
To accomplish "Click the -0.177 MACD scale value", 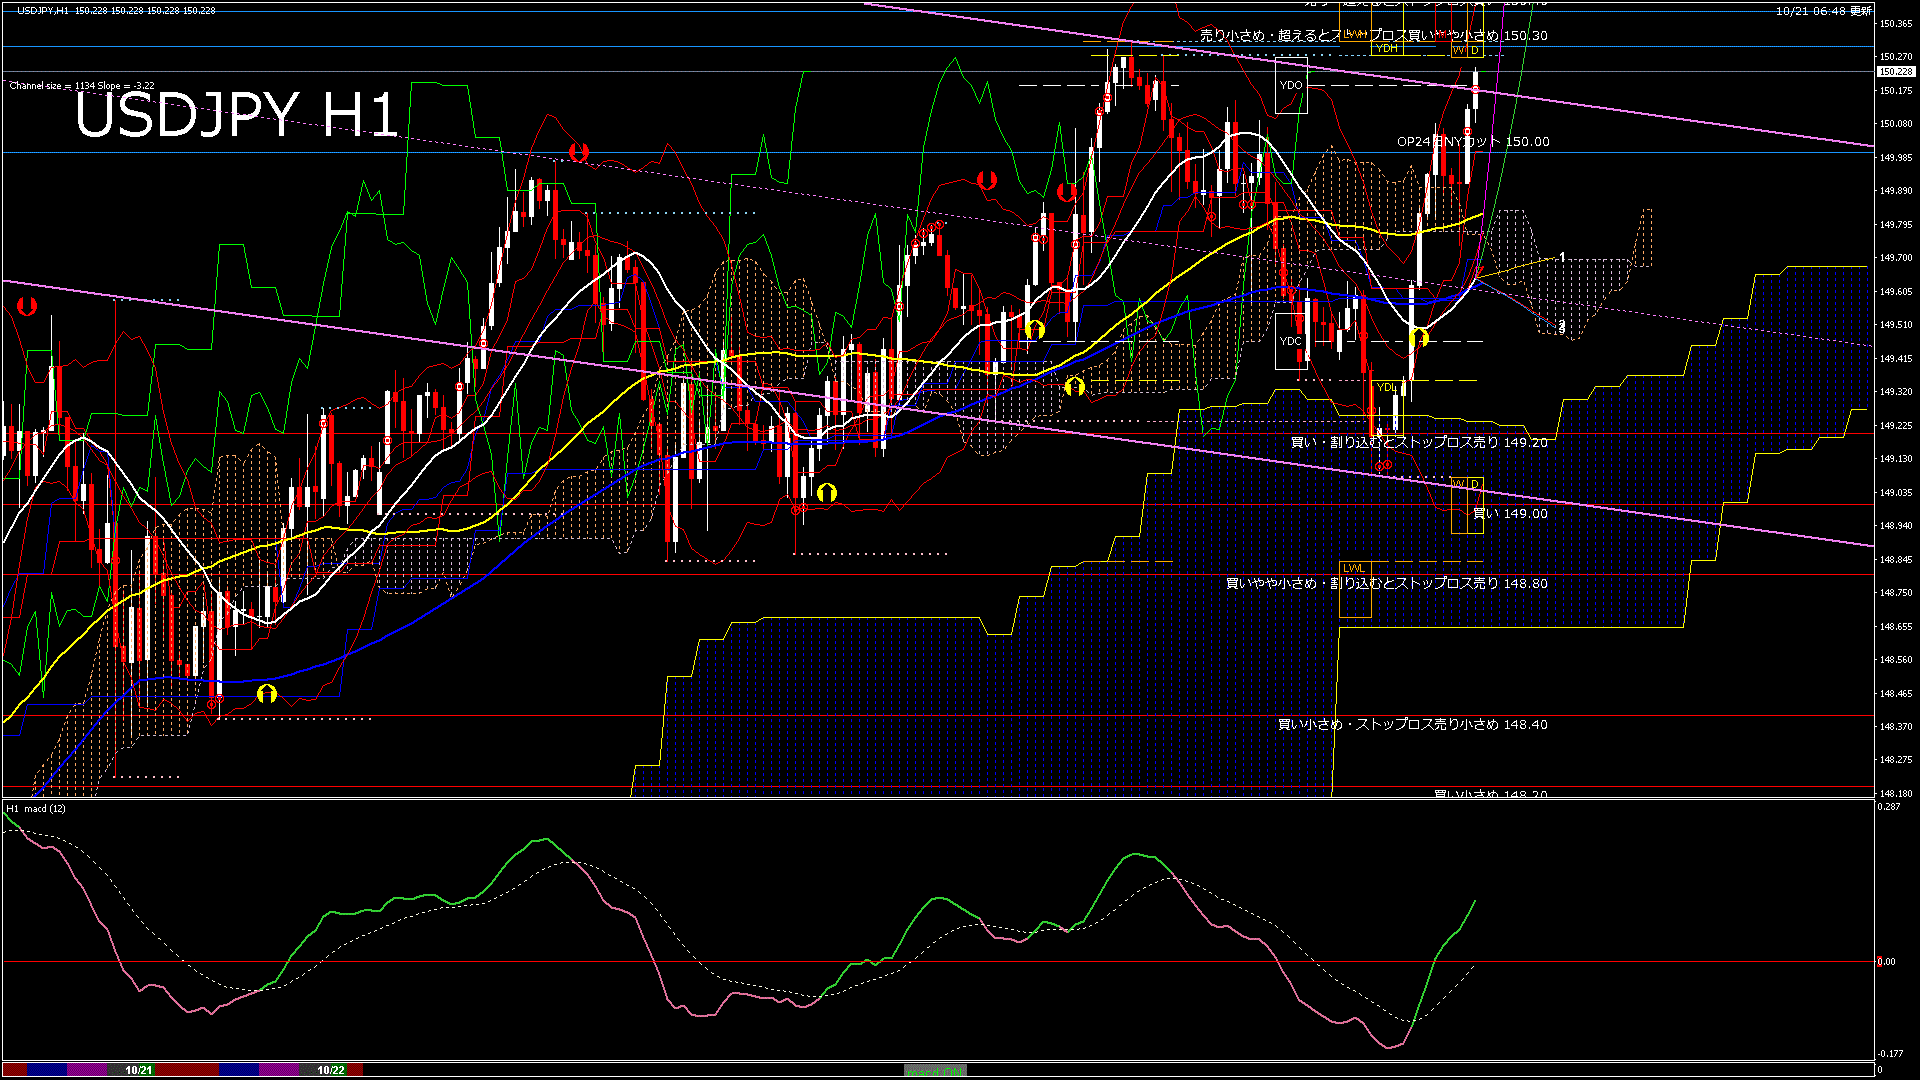I will click(x=1890, y=1053).
